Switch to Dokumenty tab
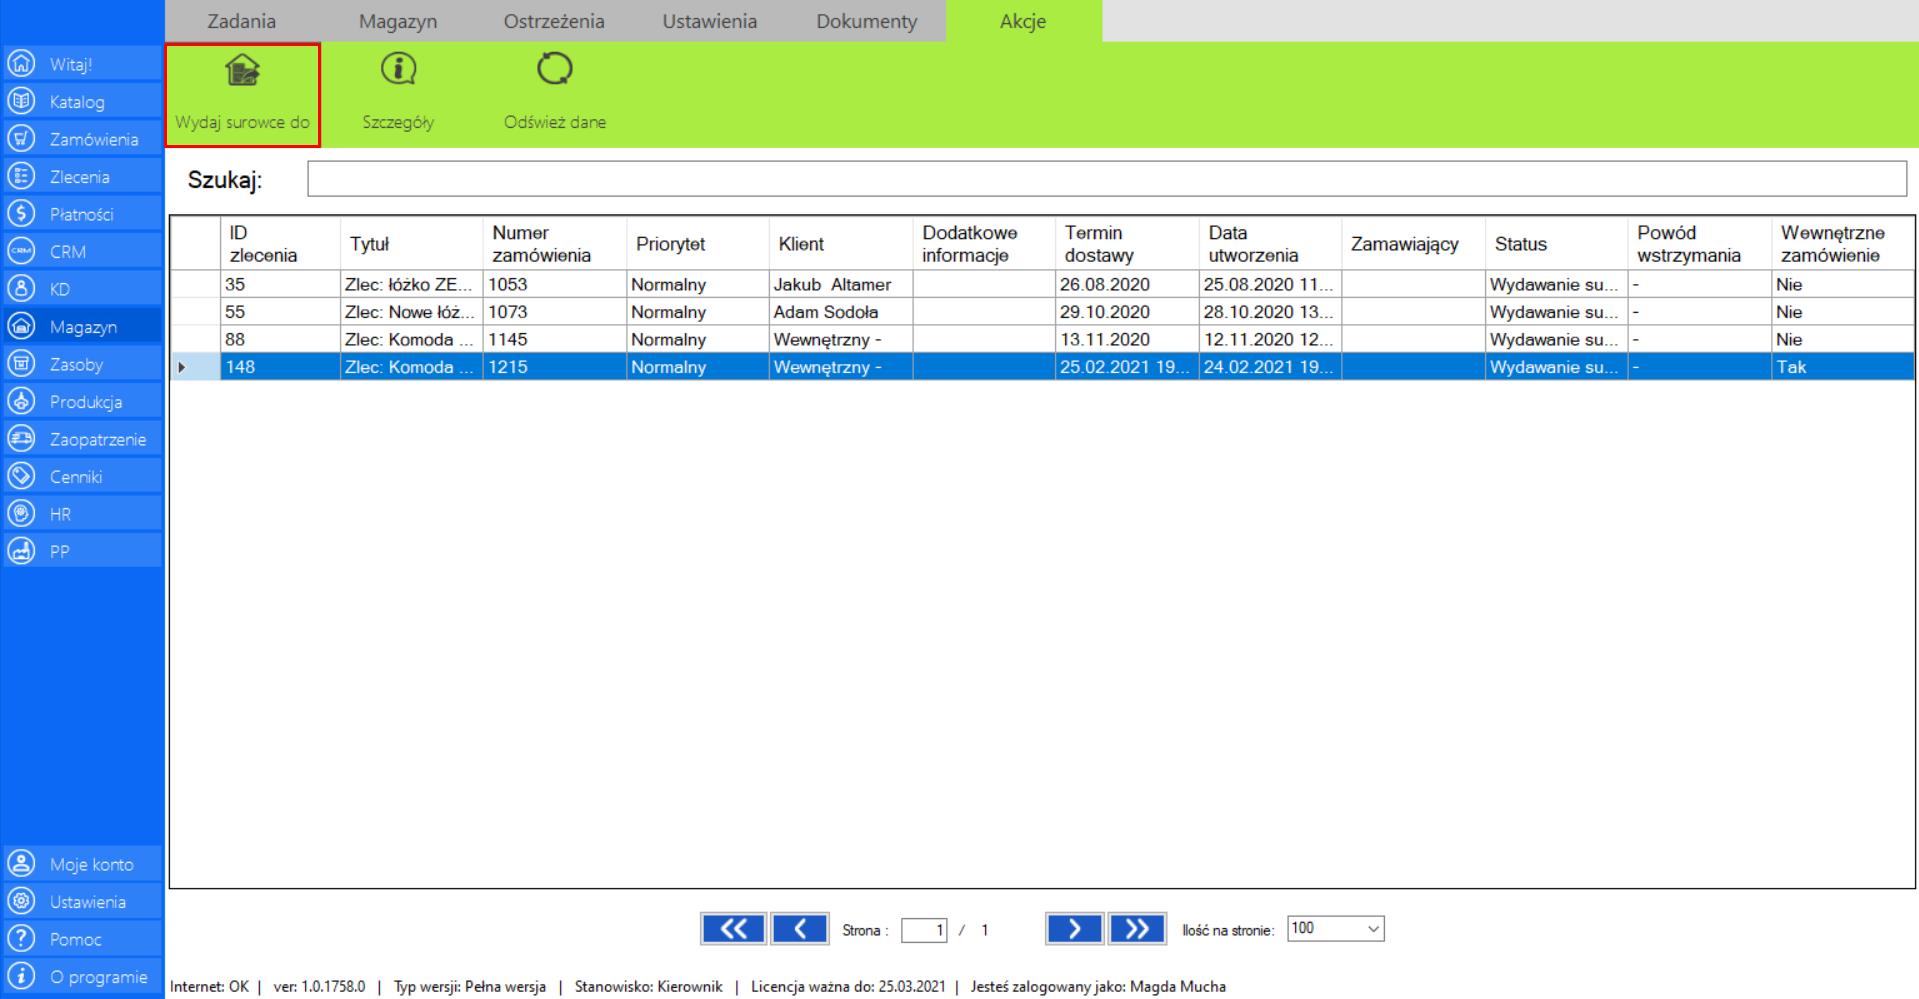This screenshot has height=999, width=1919. pyautogui.click(x=866, y=21)
